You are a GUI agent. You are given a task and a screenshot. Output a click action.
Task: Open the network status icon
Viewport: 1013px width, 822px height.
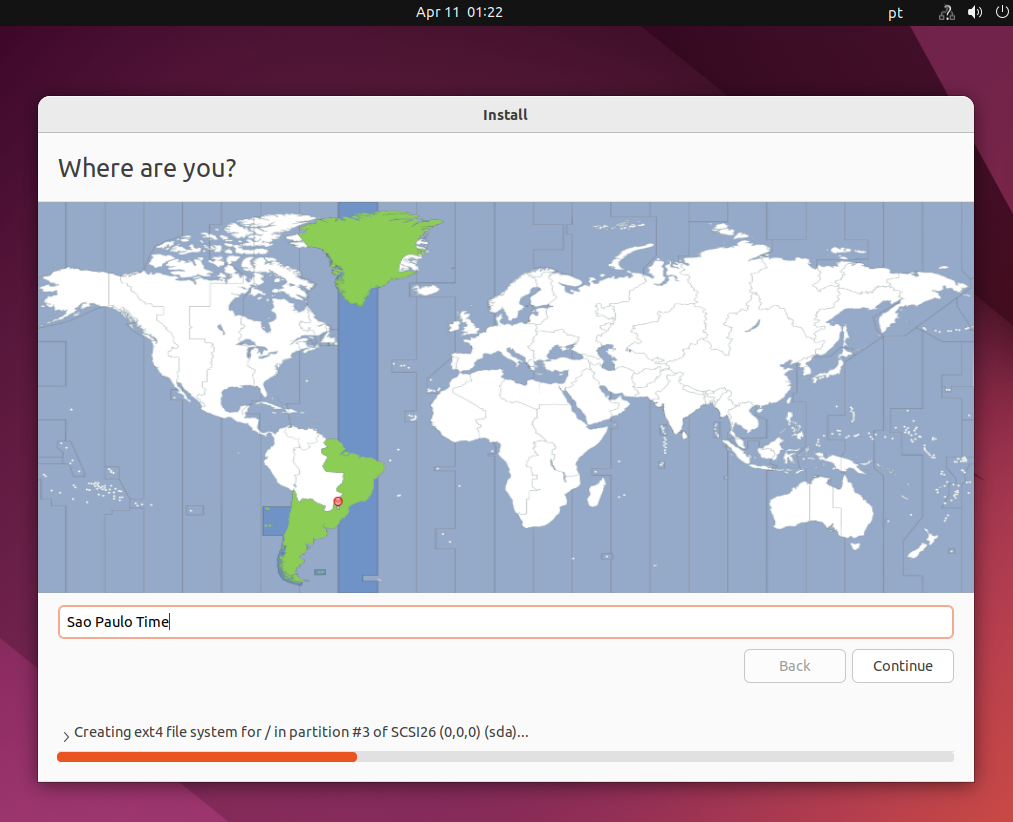point(946,13)
